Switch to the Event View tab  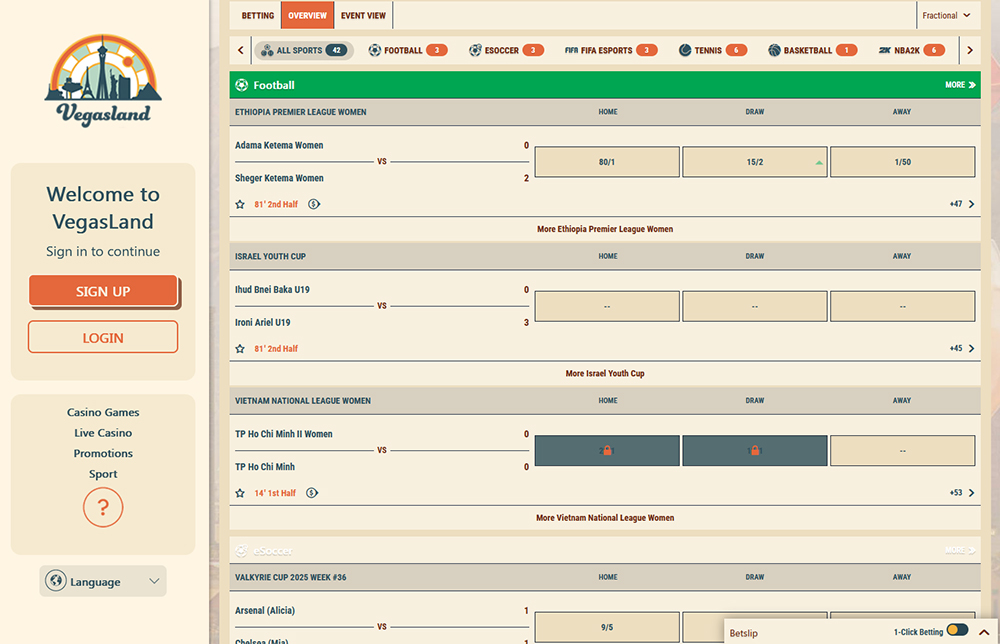tap(363, 16)
